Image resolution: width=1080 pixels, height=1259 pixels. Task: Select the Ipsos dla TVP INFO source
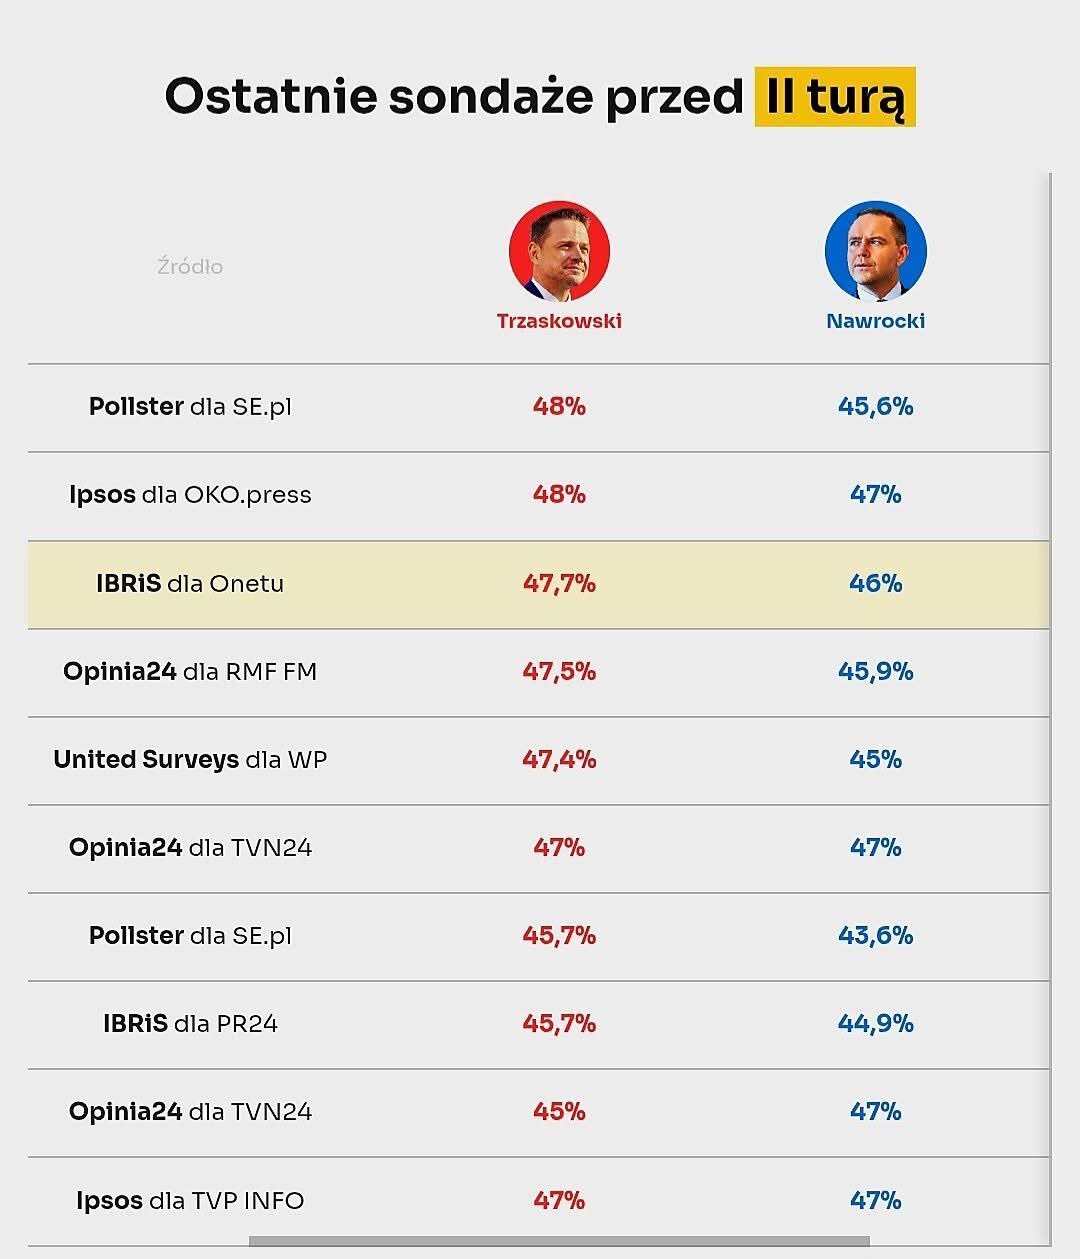click(x=190, y=1200)
